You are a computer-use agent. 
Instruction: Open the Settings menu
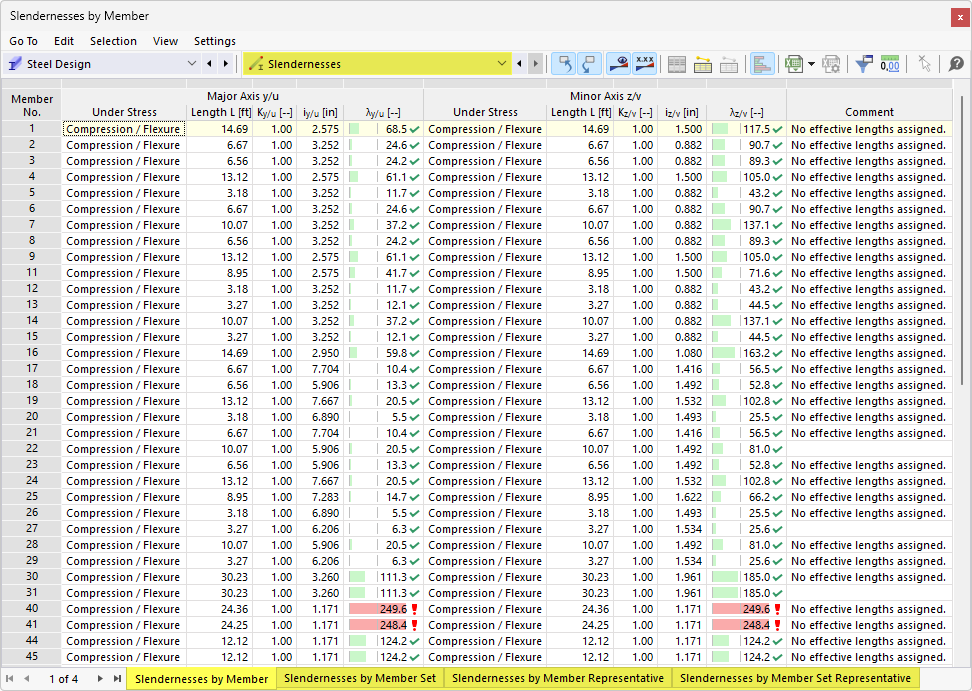214,41
